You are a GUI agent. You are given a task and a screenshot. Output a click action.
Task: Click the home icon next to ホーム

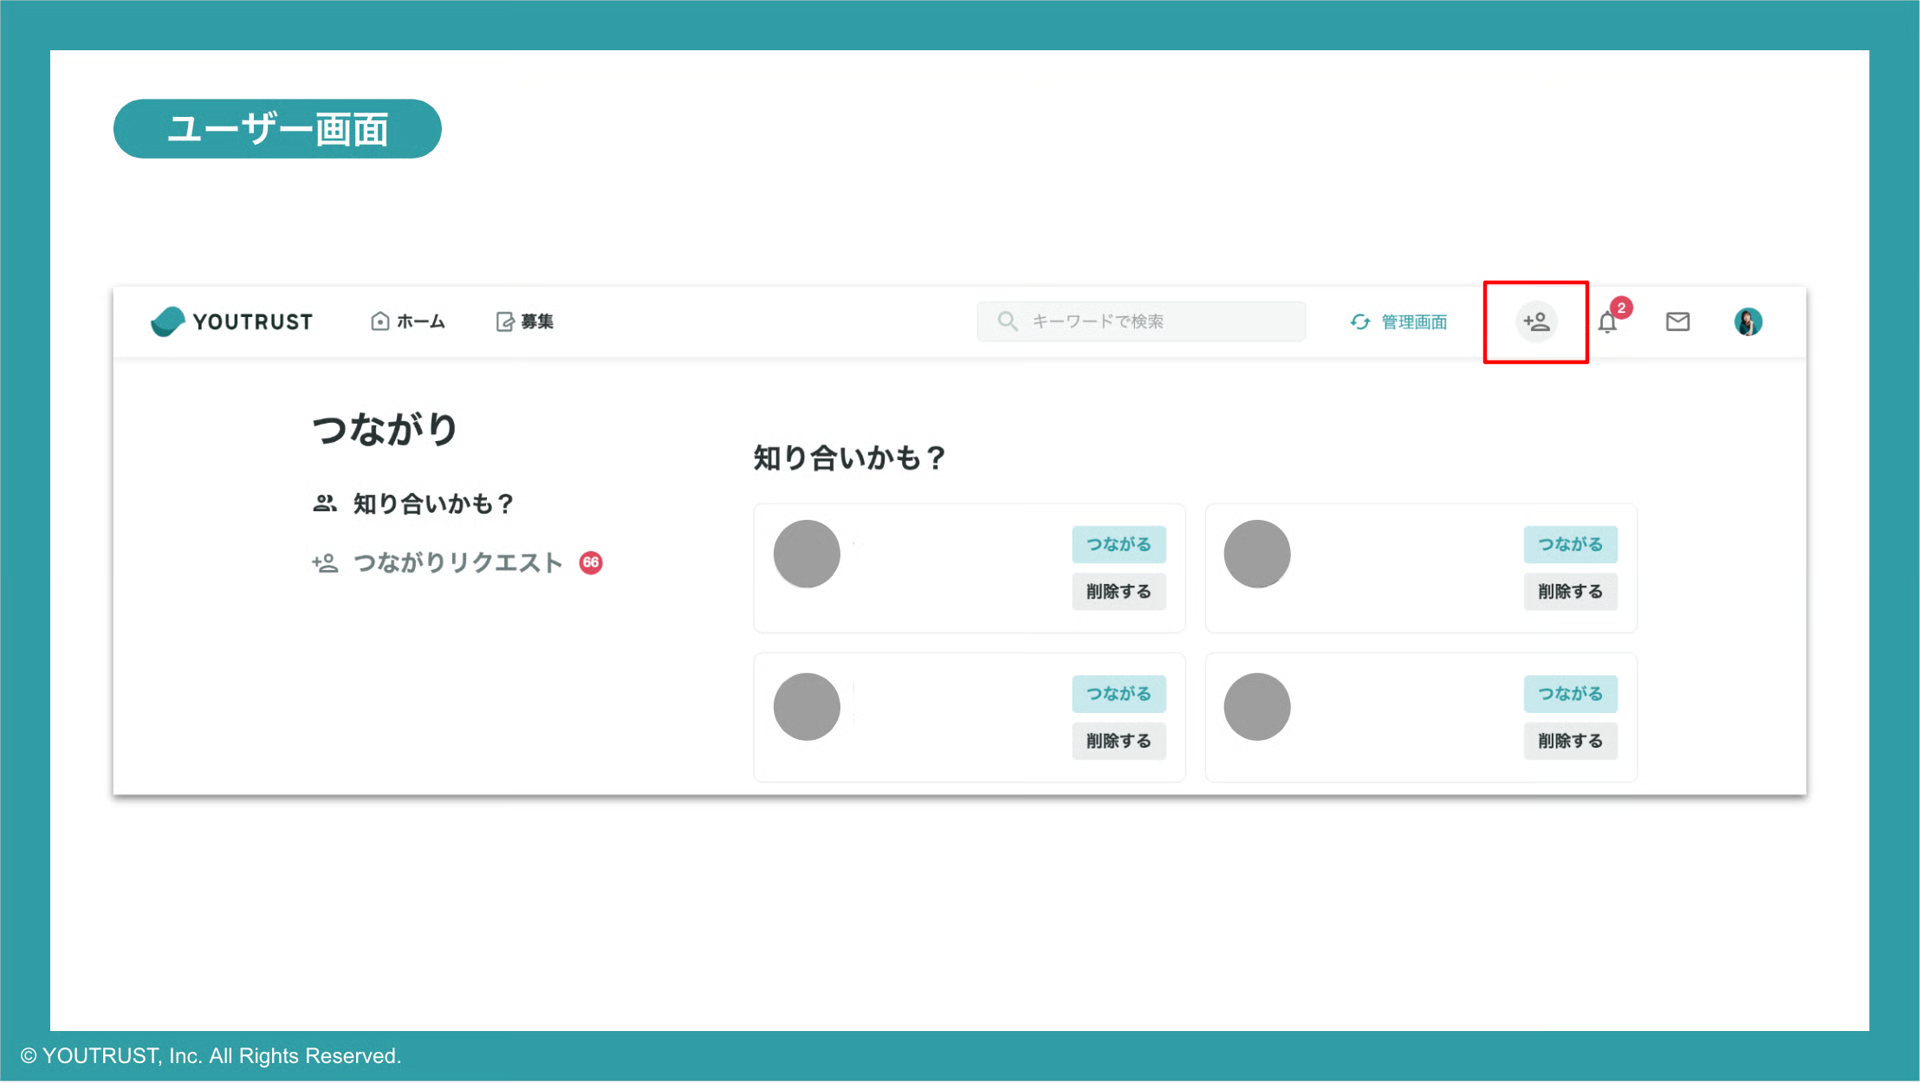pyautogui.click(x=379, y=321)
